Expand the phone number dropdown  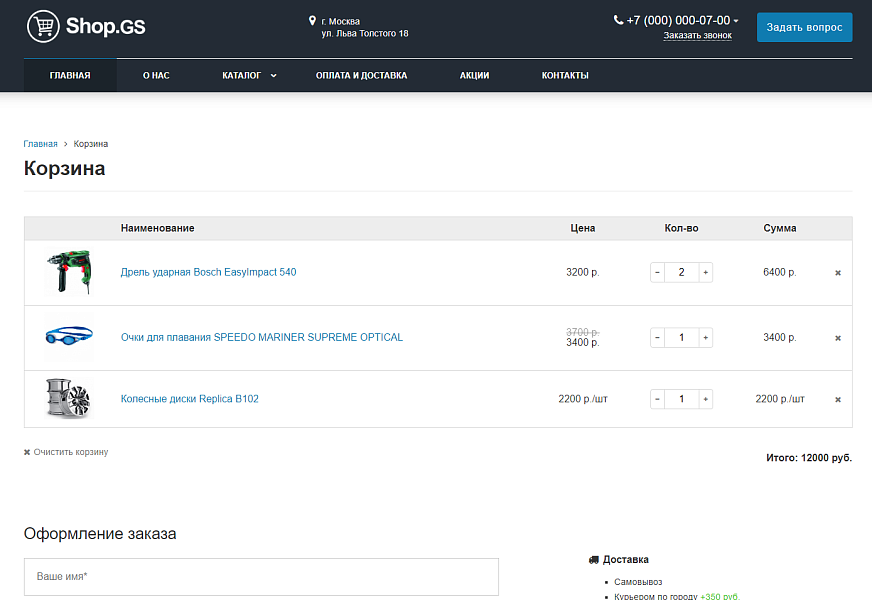[736, 21]
